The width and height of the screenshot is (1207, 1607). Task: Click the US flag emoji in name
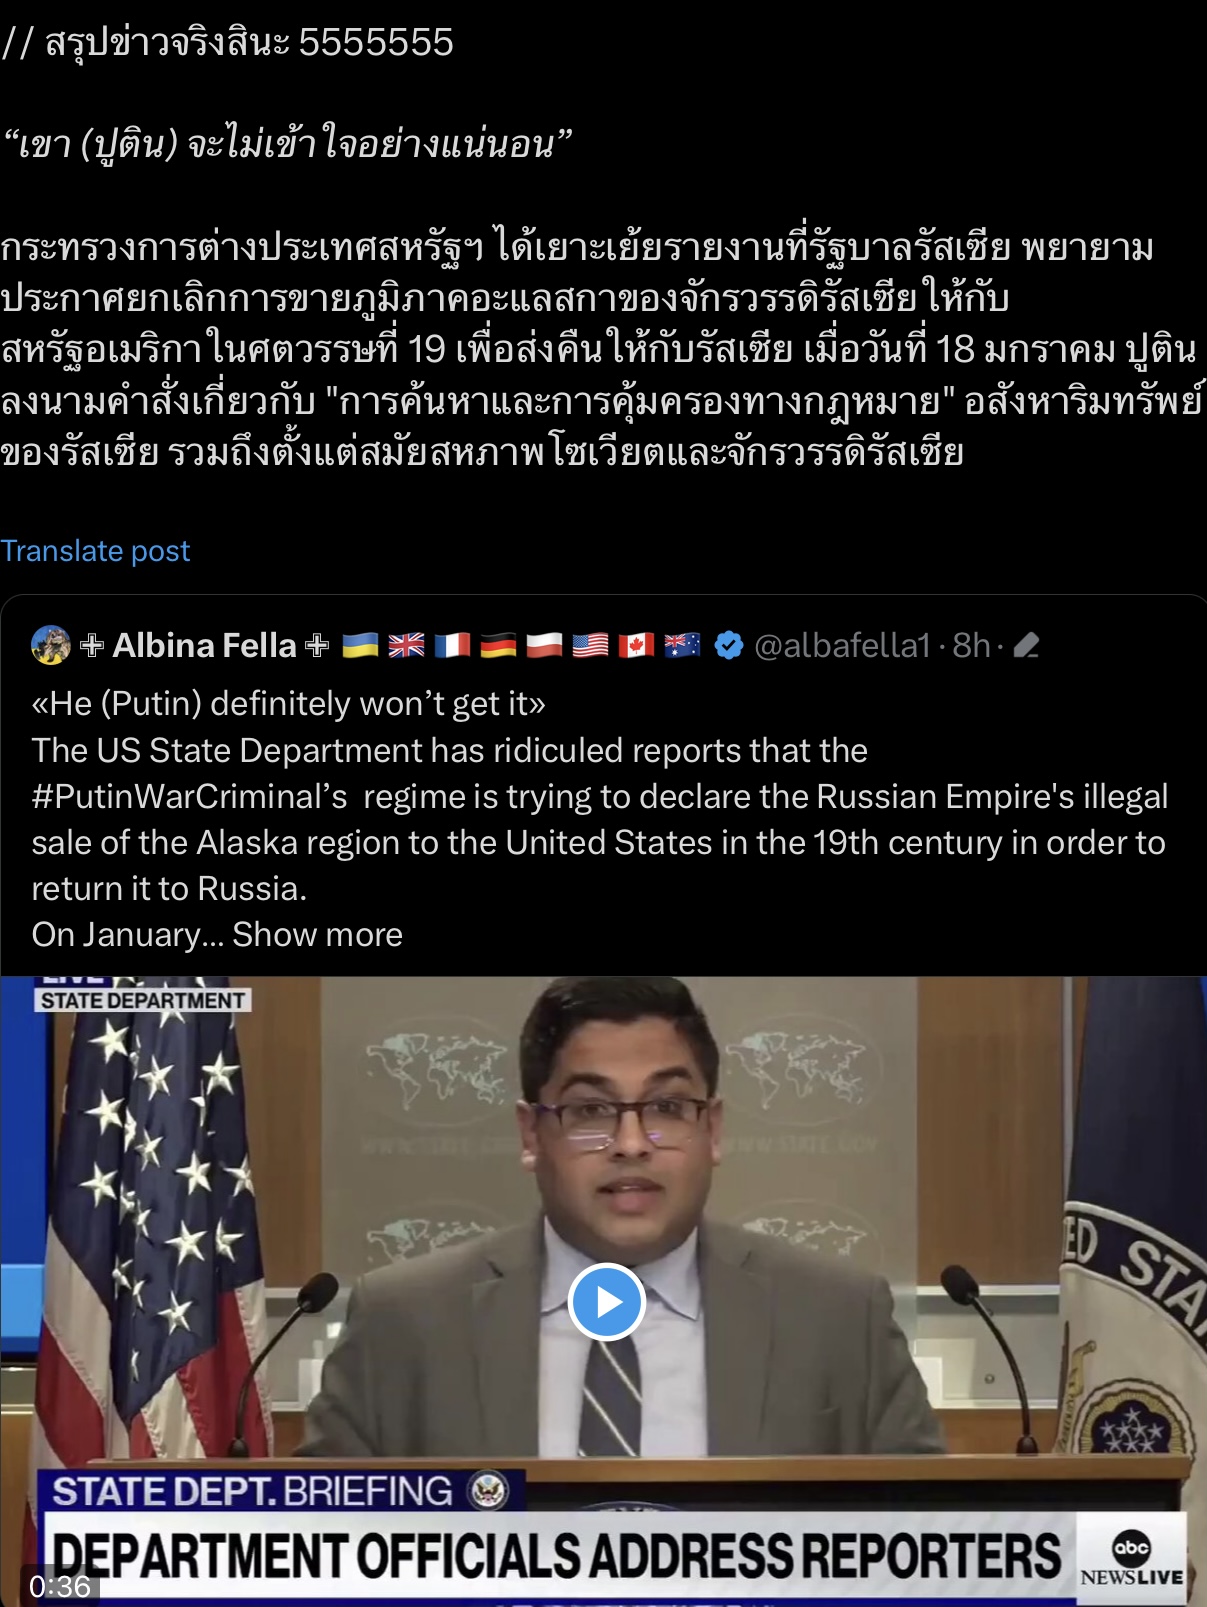coord(590,646)
